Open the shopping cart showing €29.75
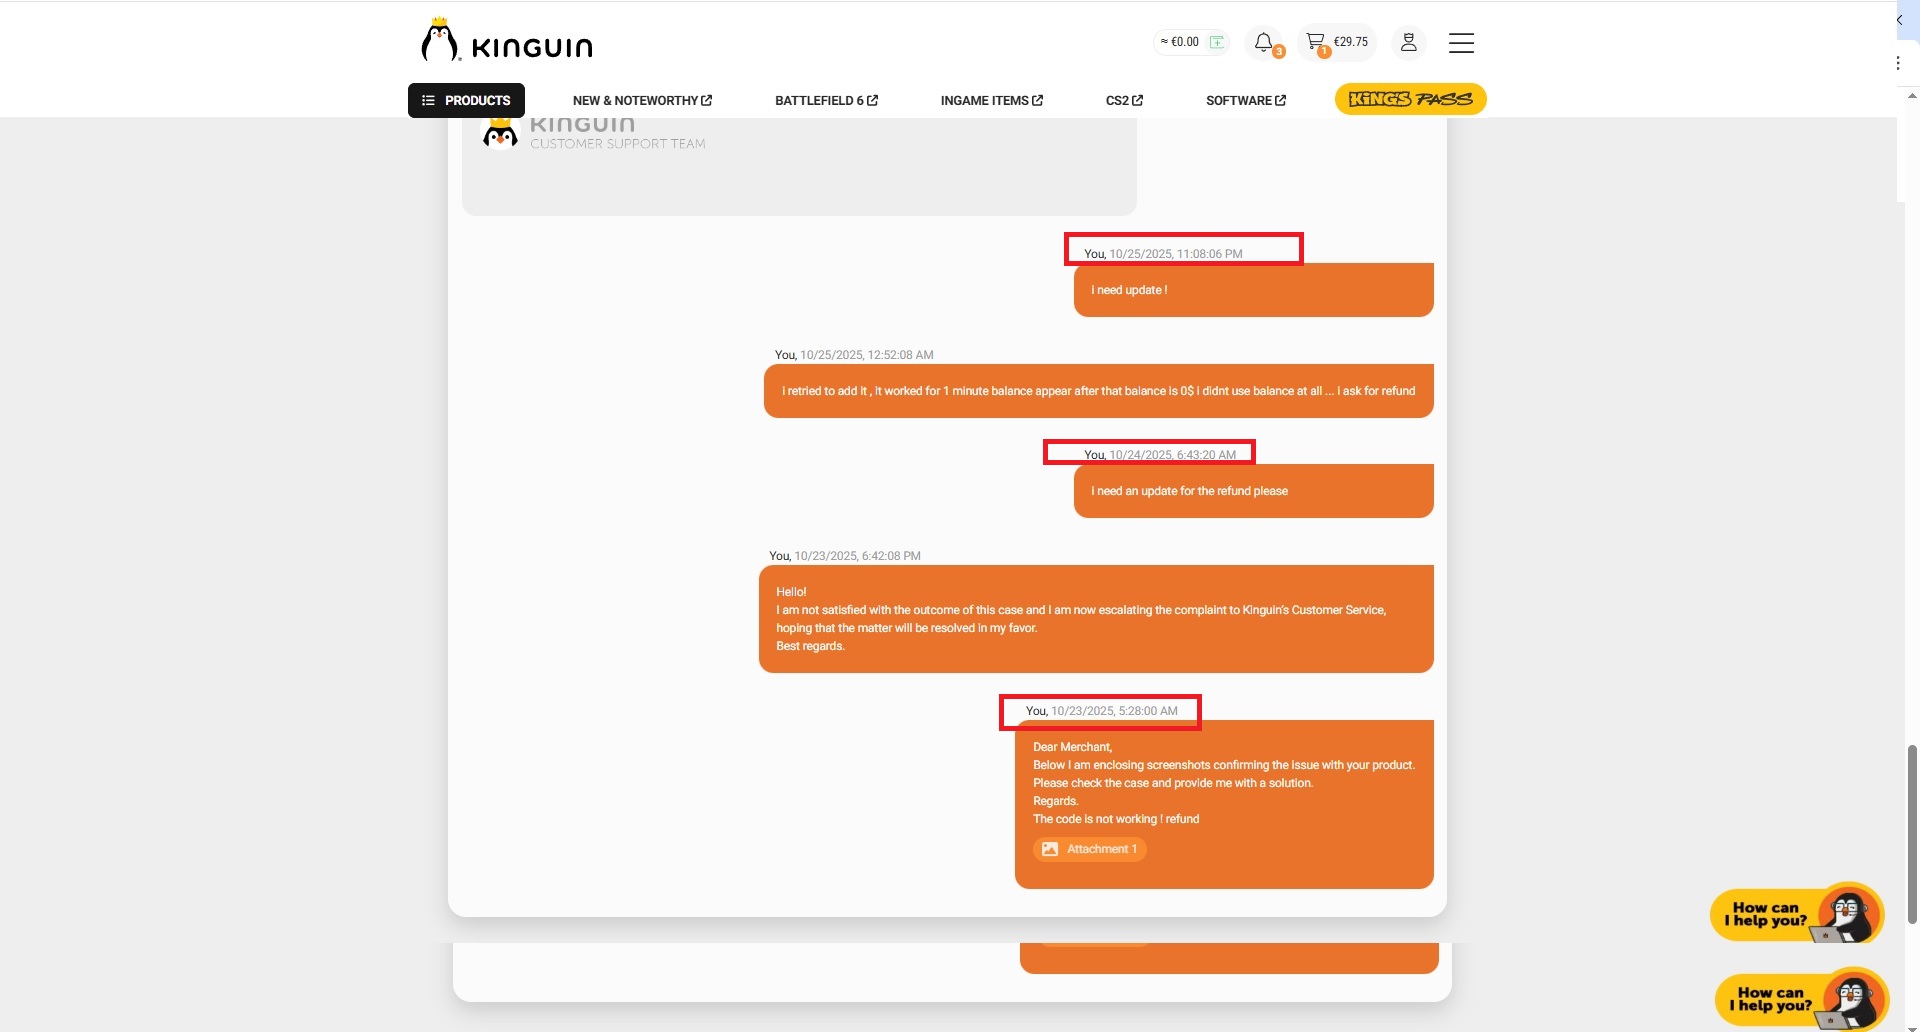 coord(1337,42)
